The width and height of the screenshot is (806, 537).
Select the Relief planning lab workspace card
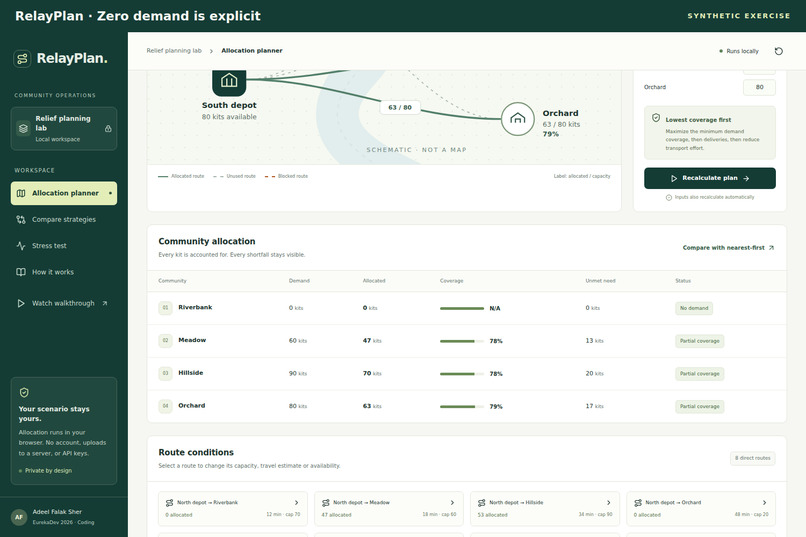[64, 128]
